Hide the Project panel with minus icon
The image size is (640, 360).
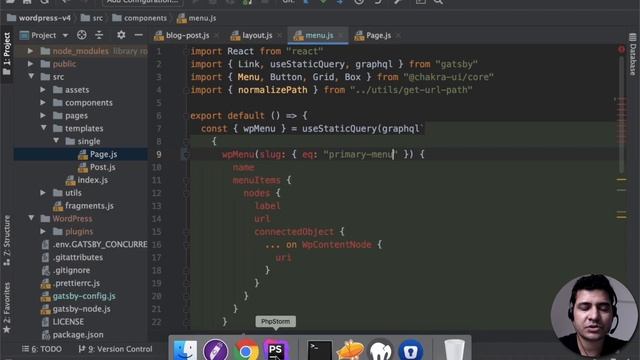(138, 35)
